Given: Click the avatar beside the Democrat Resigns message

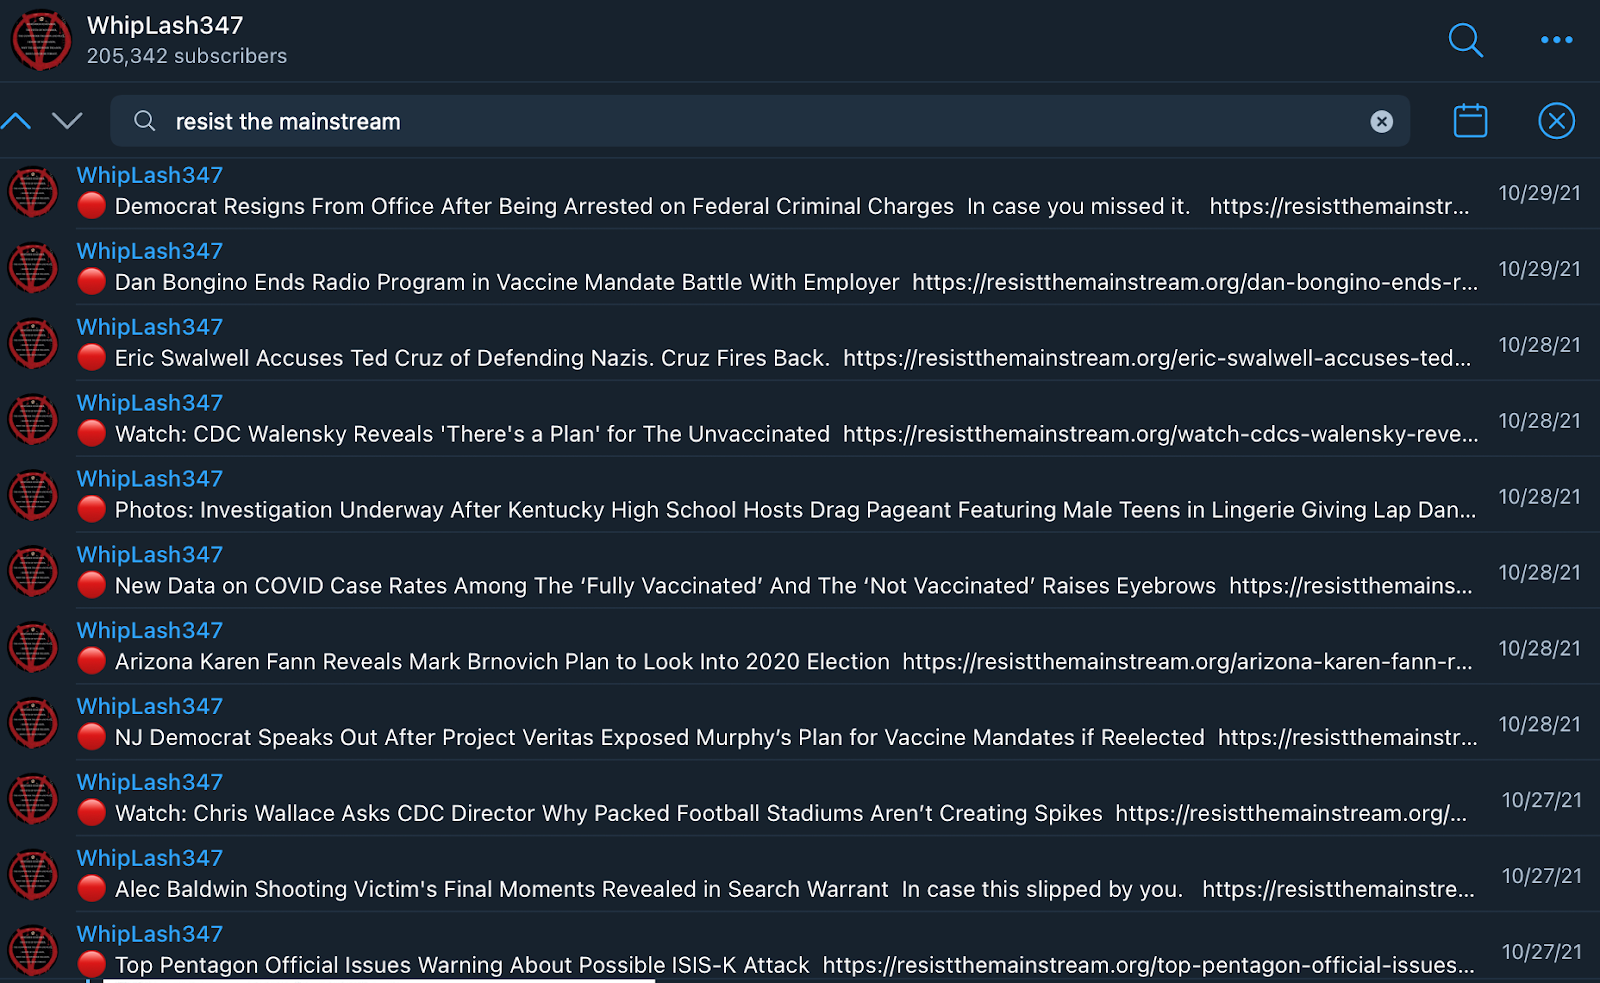Looking at the screenshot, I should click(33, 192).
